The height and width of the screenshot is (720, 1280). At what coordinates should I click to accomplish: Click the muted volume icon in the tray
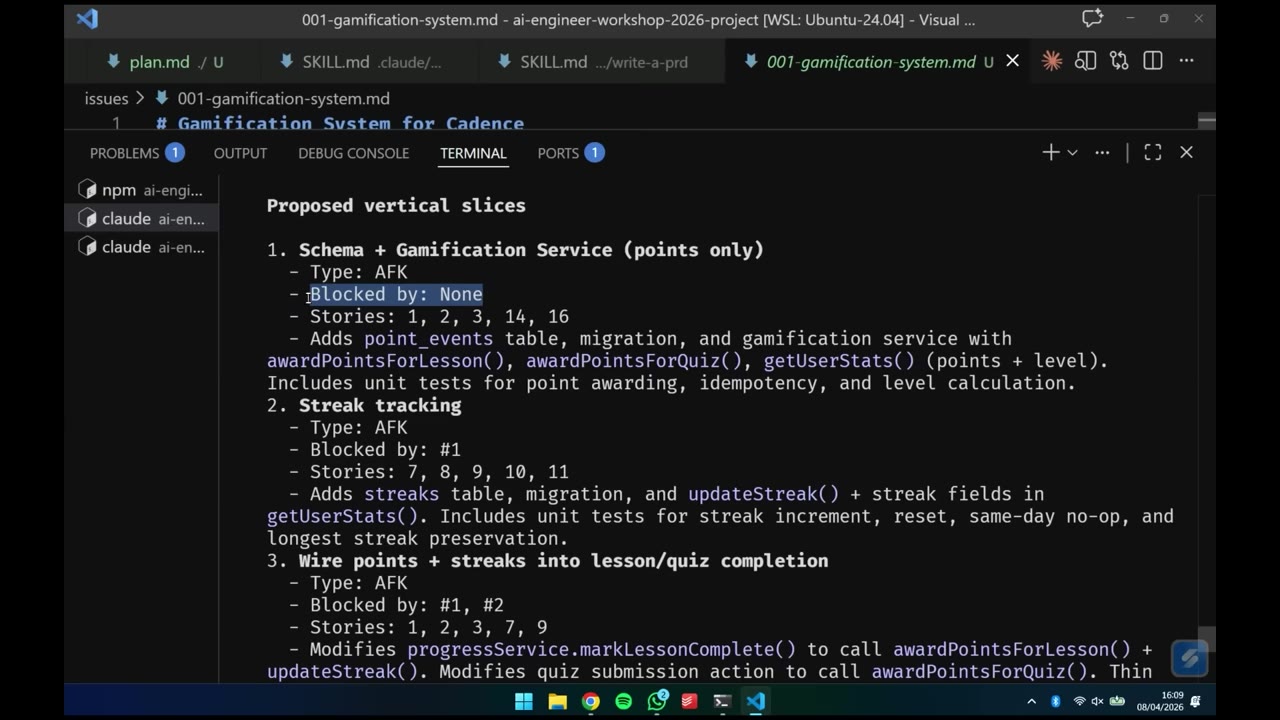(1097, 701)
